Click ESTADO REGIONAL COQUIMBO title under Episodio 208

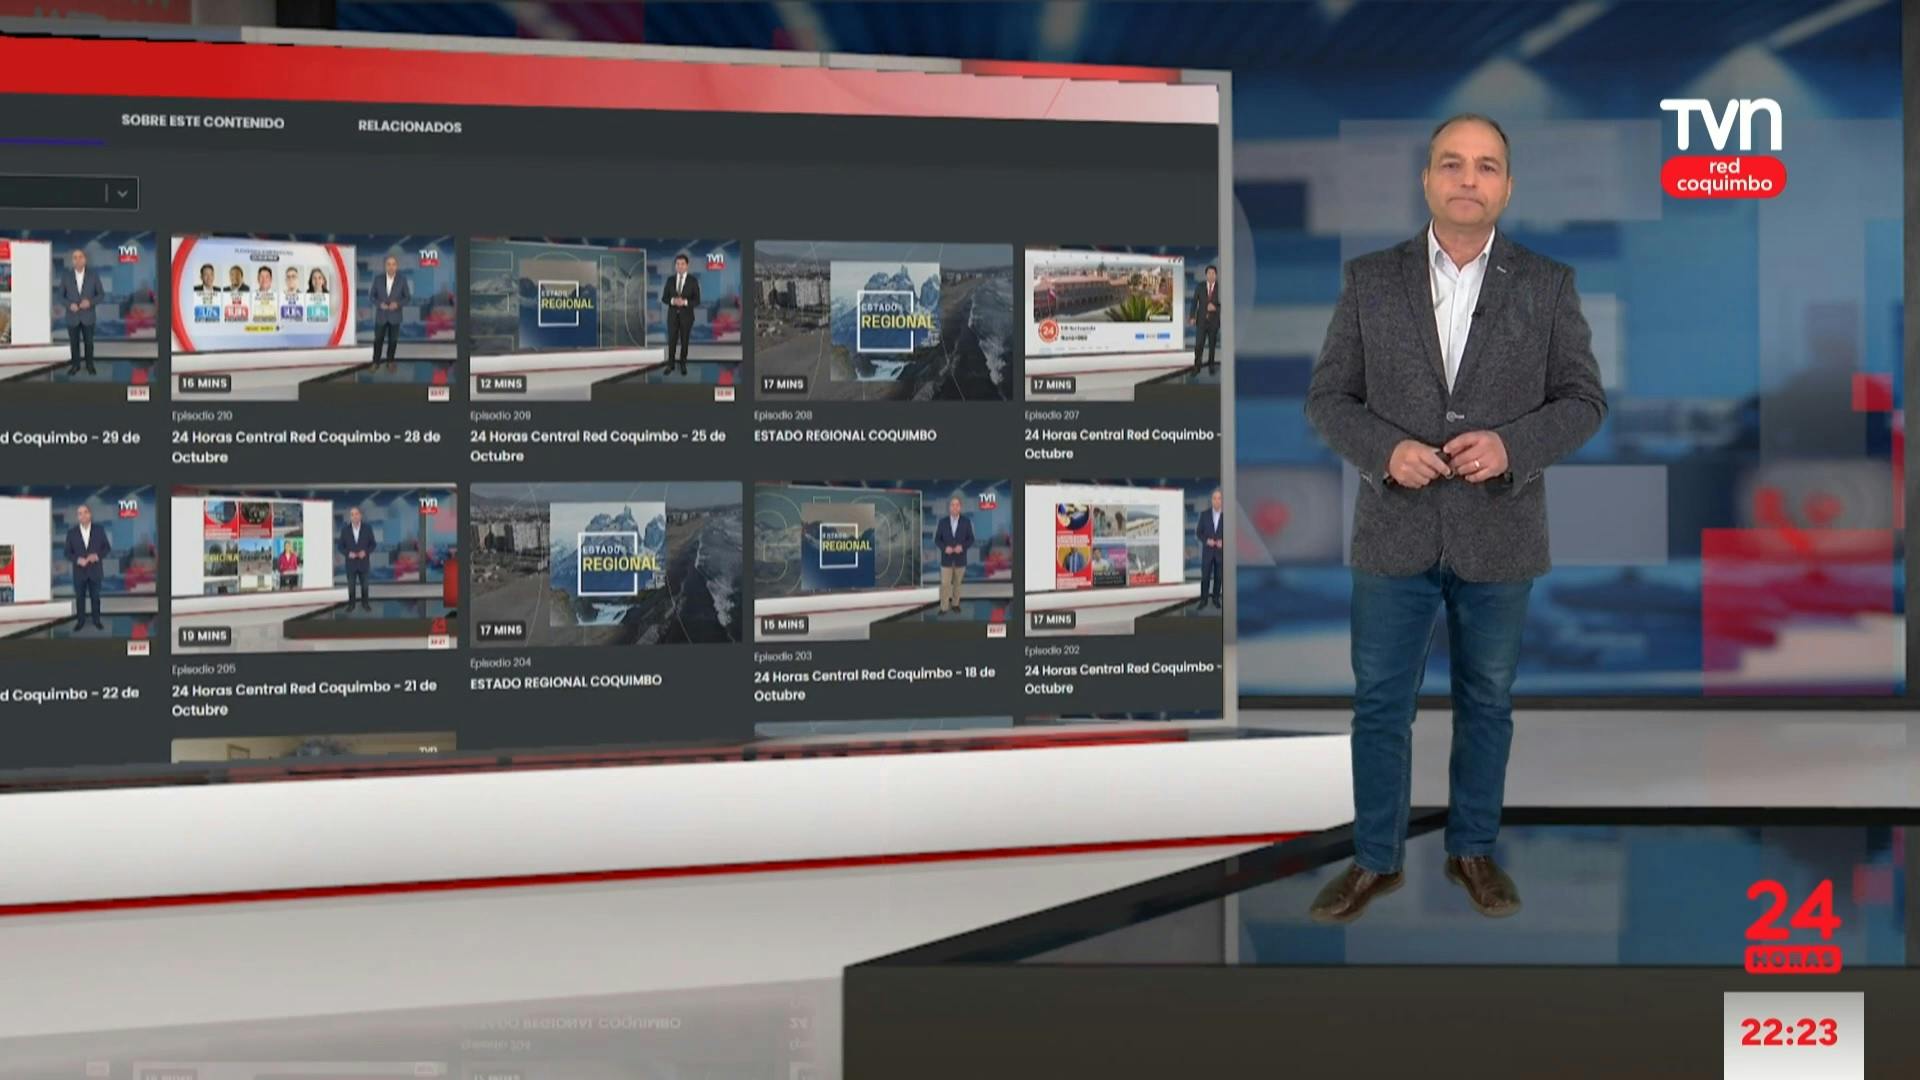pyautogui.click(x=845, y=435)
